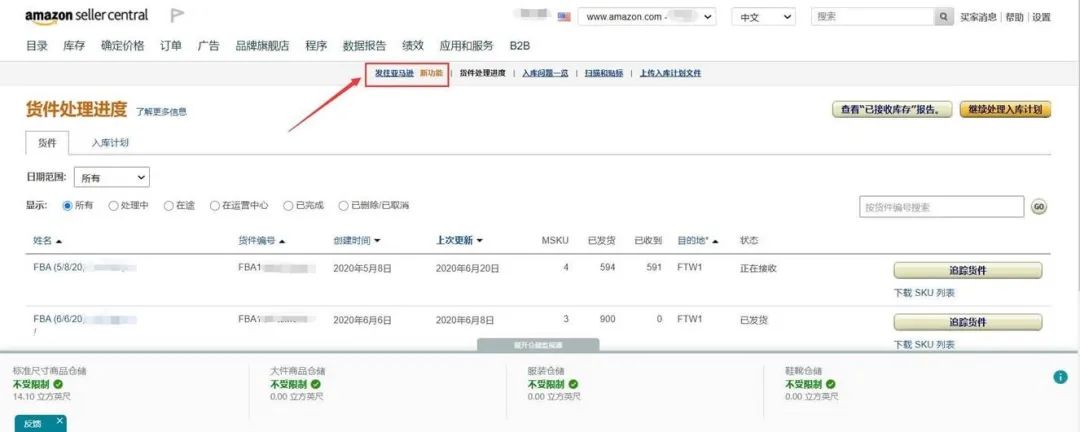
Task: Download SKU list for 5/8/20 shipment
Action: [x=924, y=293]
